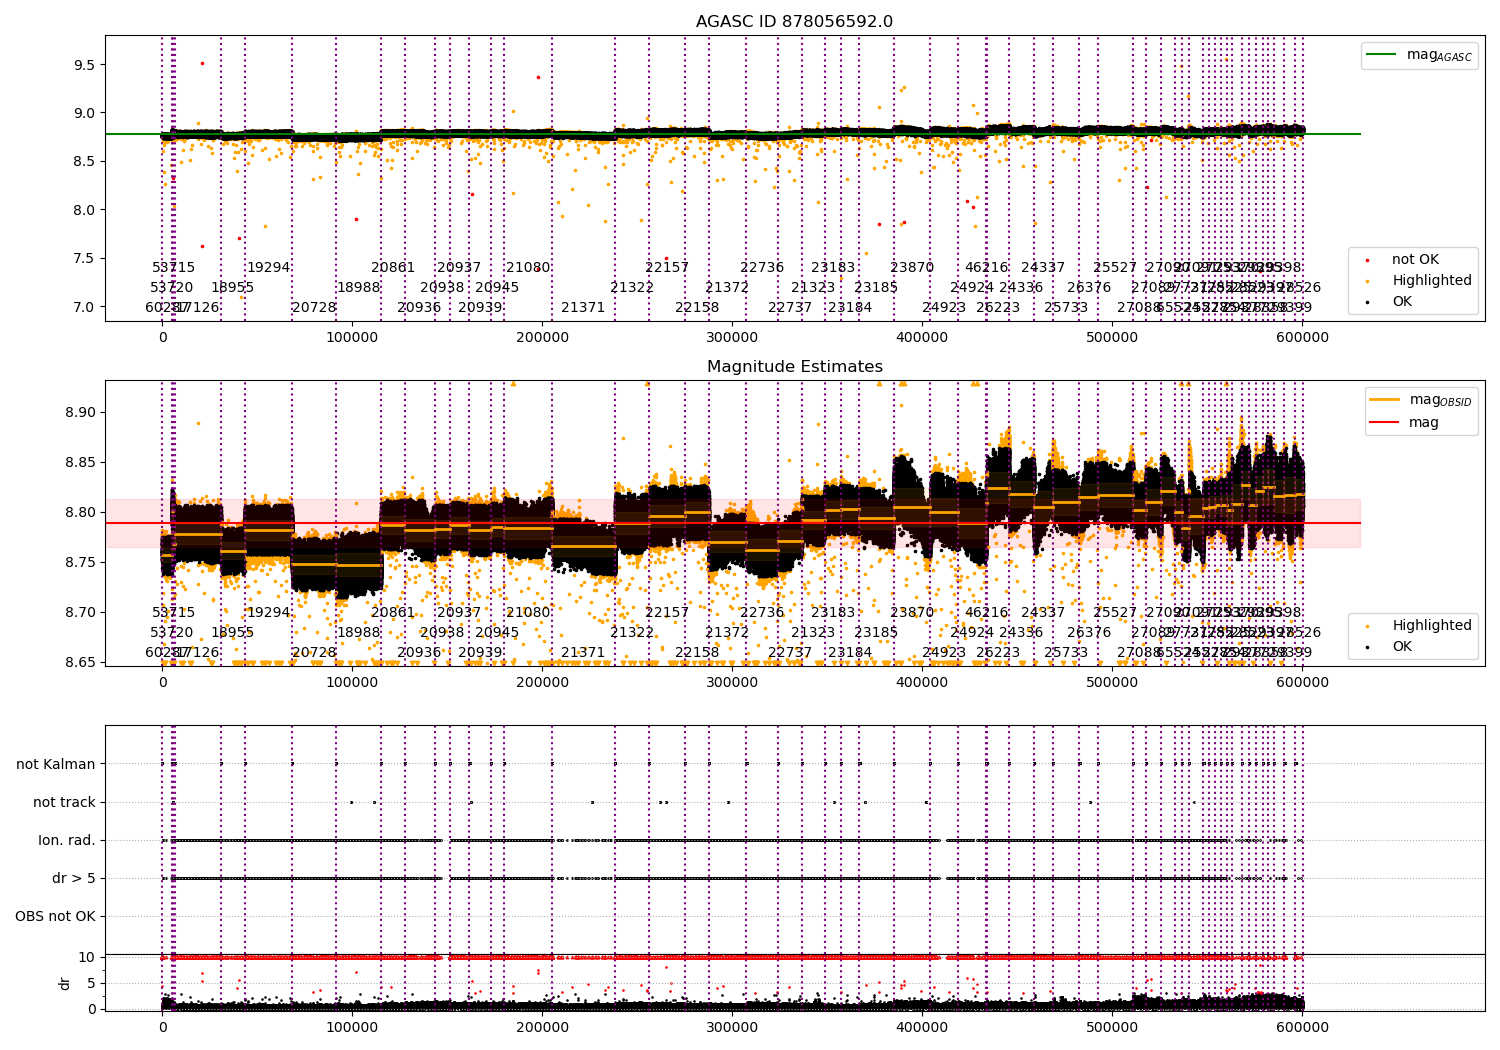Click the rotated 'dr' y-axis label

click(x=65, y=983)
